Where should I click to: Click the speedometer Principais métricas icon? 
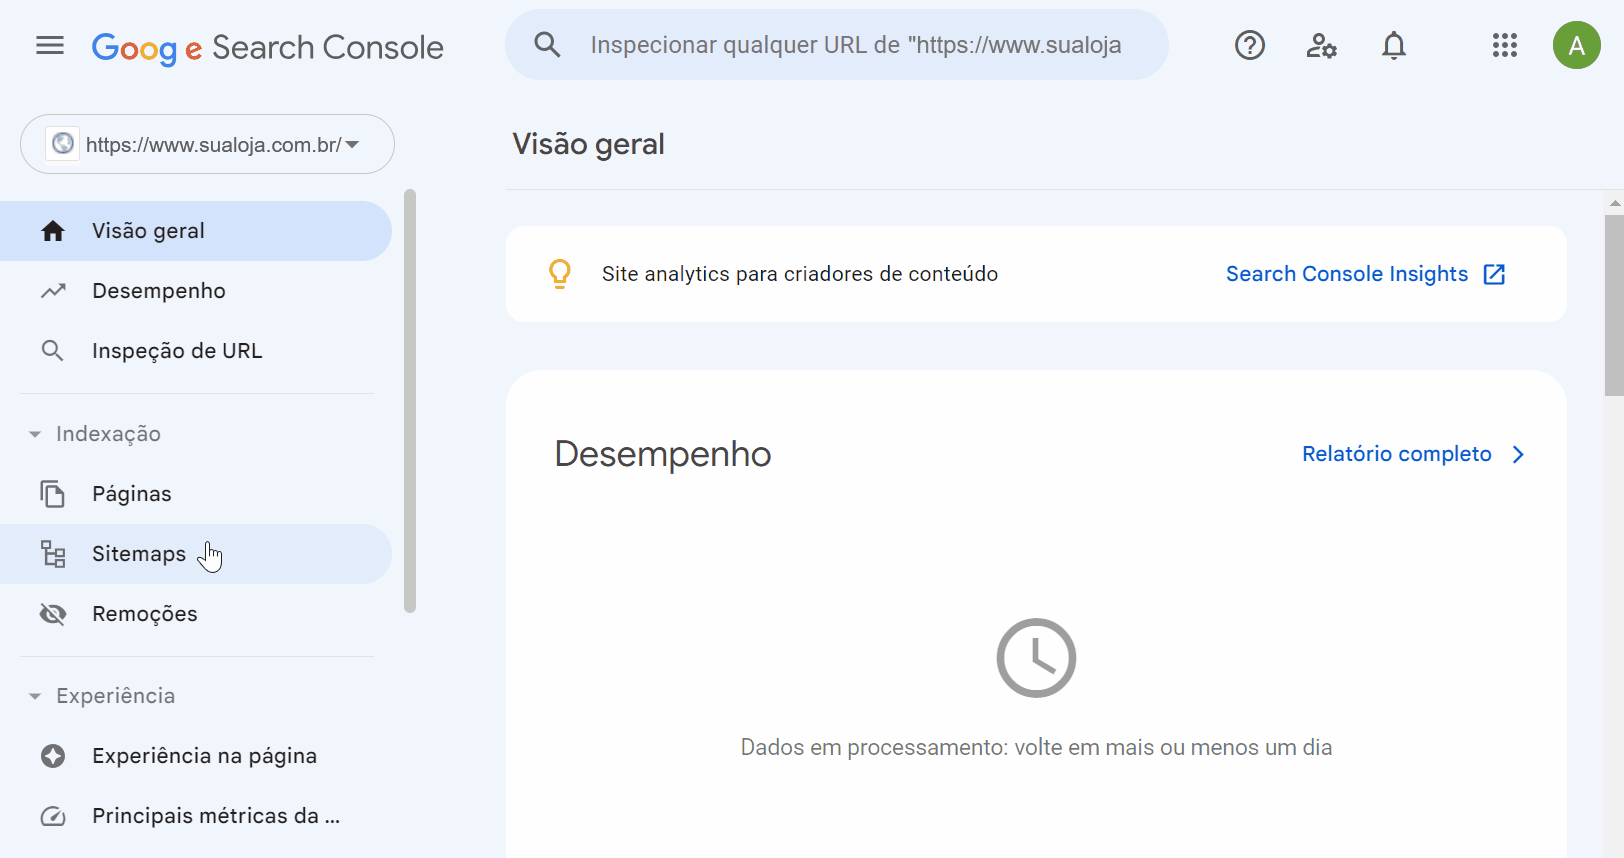[53, 816]
